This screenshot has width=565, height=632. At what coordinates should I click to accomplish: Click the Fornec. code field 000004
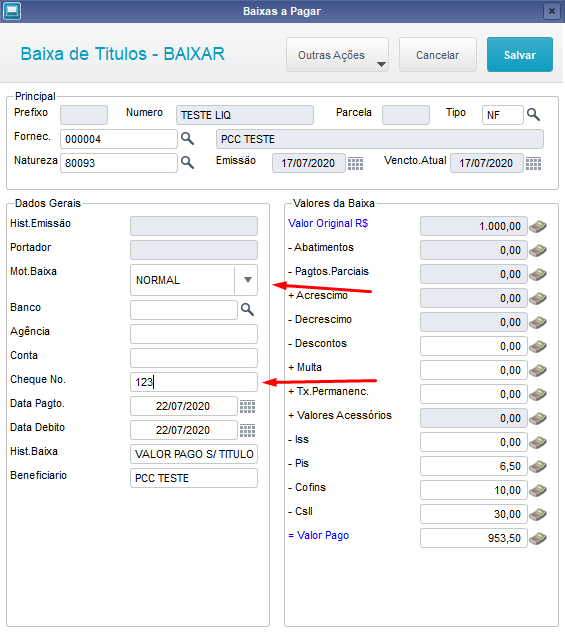click(x=119, y=139)
